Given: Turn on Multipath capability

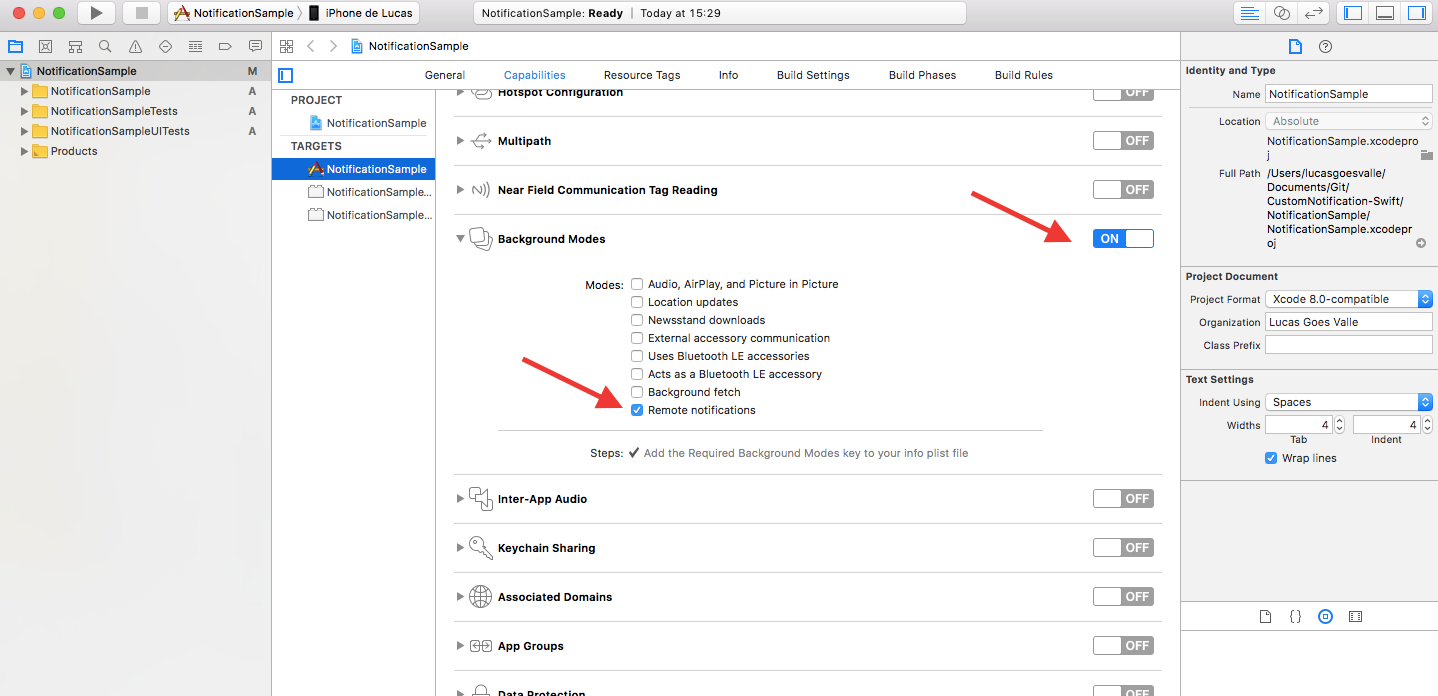Looking at the screenshot, I should [1123, 140].
